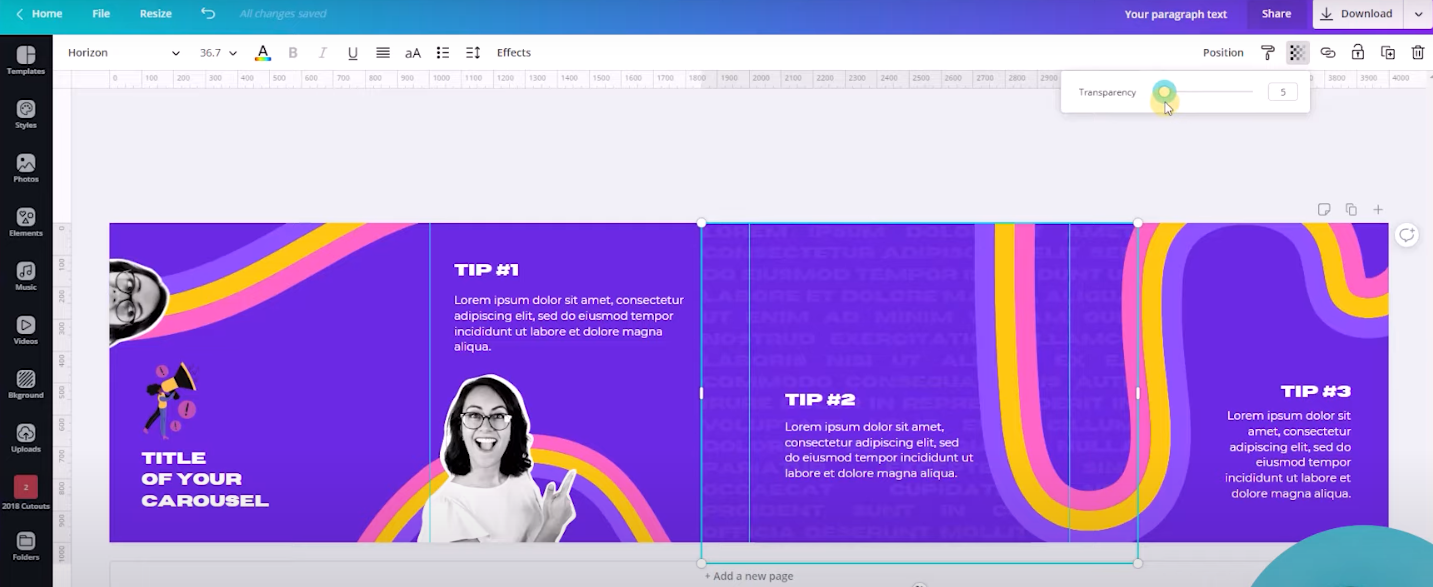The image size is (1433, 587).
Task: Delete the selected element
Action: [x=1418, y=53]
